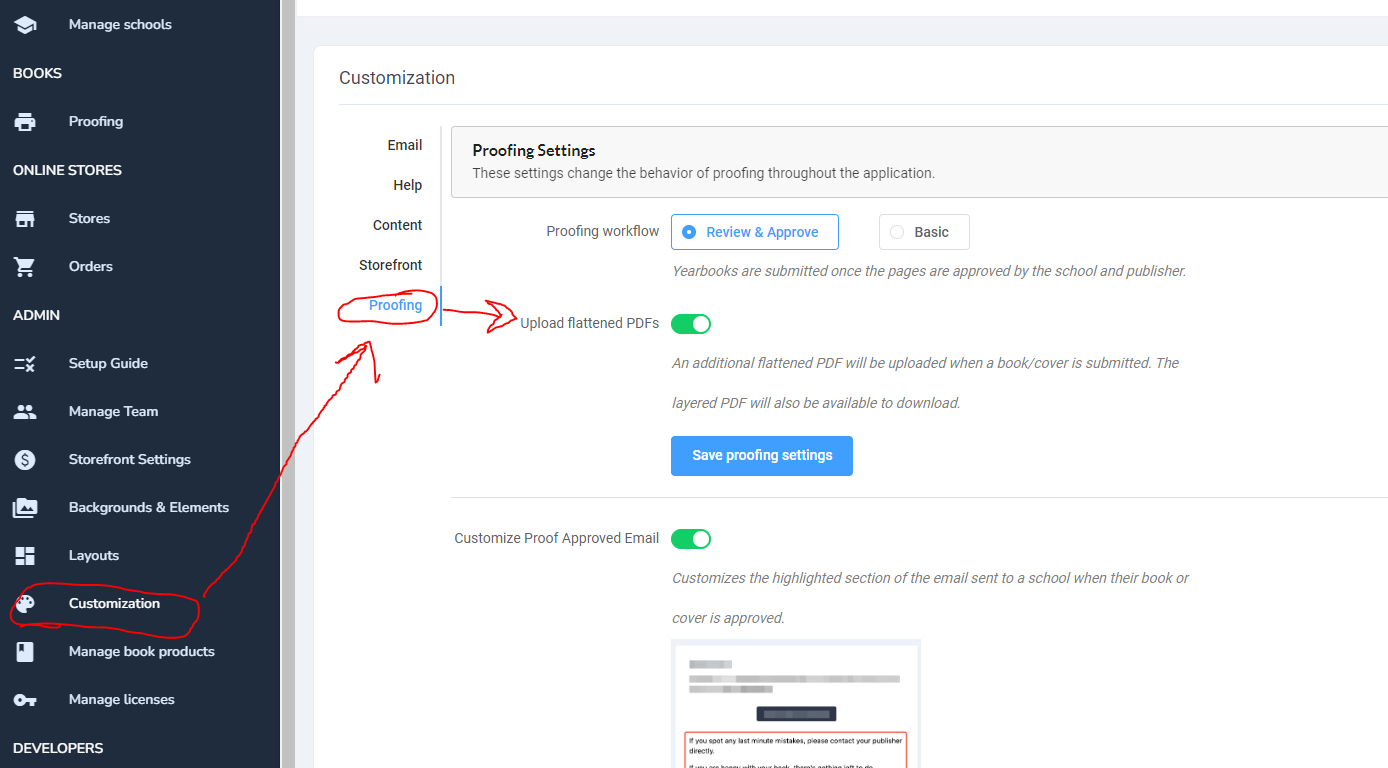Select Basic proofing workflow option
The width and height of the screenshot is (1388, 768).
point(924,232)
